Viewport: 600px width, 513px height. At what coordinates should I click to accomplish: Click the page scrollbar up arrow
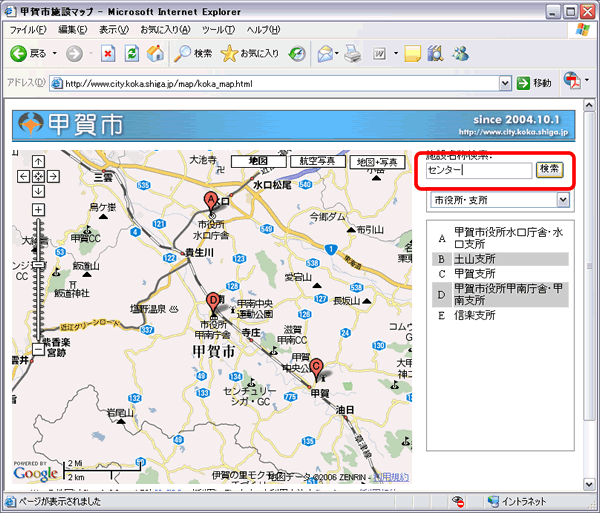tap(590, 105)
